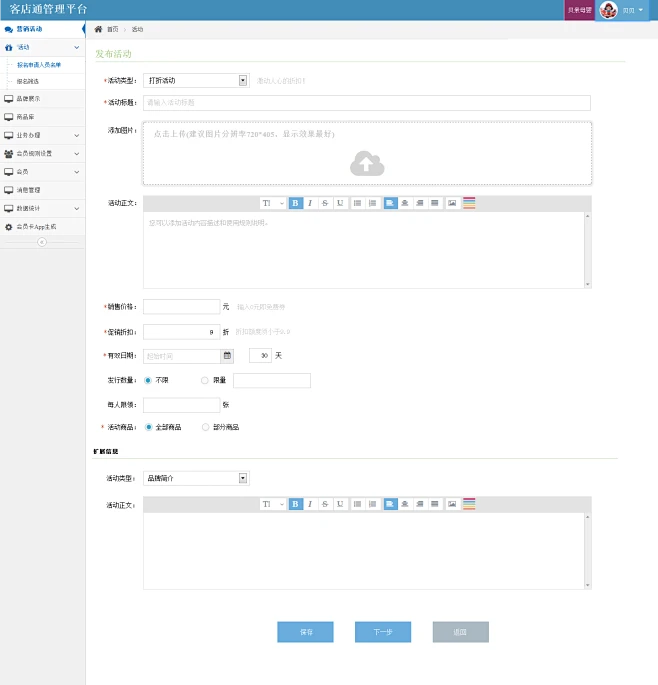This screenshot has width=658, height=685.
Task: Apply underline in the 扩展信息 editor toolbar
Action: (x=340, y=504)
